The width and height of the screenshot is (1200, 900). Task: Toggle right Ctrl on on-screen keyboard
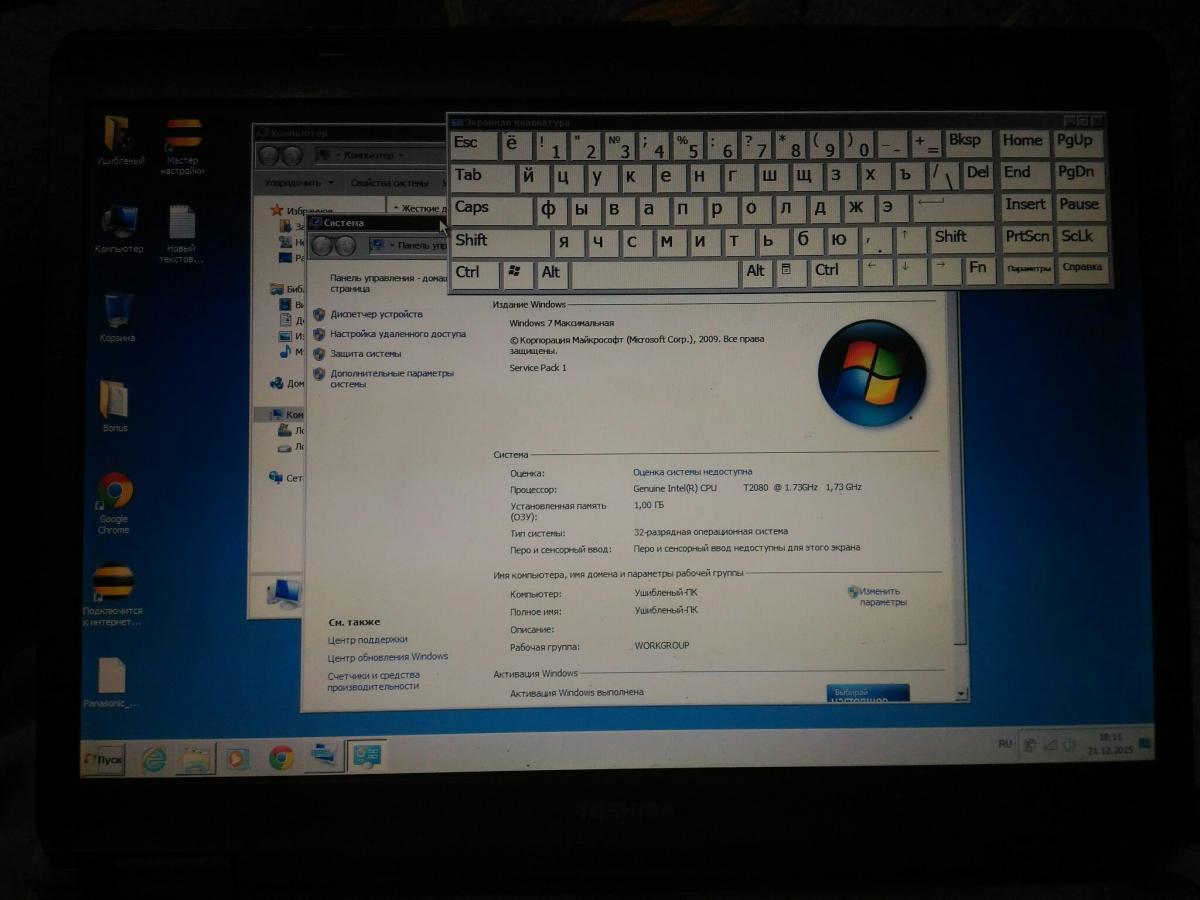tap(833, 272)
